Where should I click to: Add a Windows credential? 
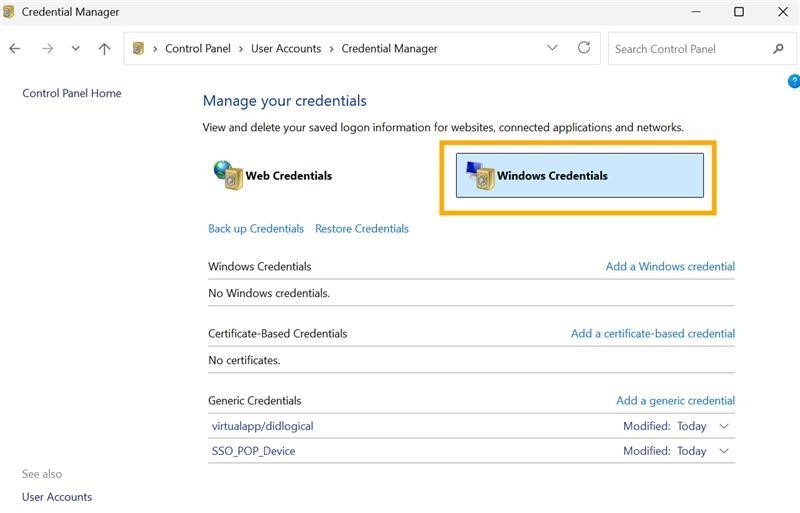coord(670,266)
